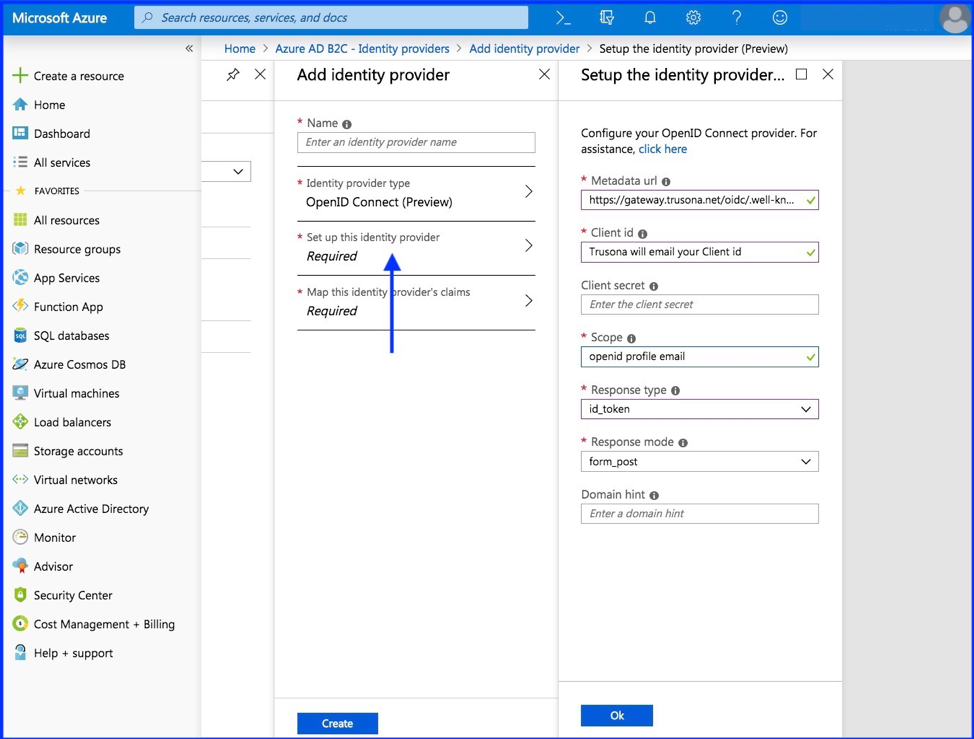Viewport: 974px width, 739px height.
Task: Click the Scope field
Action: pos(699,356)
